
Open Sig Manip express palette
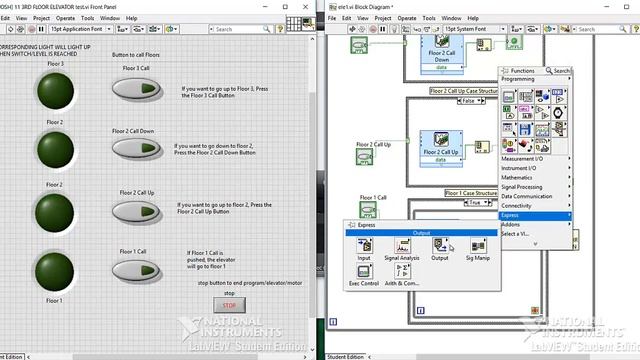tap(478, 249)
